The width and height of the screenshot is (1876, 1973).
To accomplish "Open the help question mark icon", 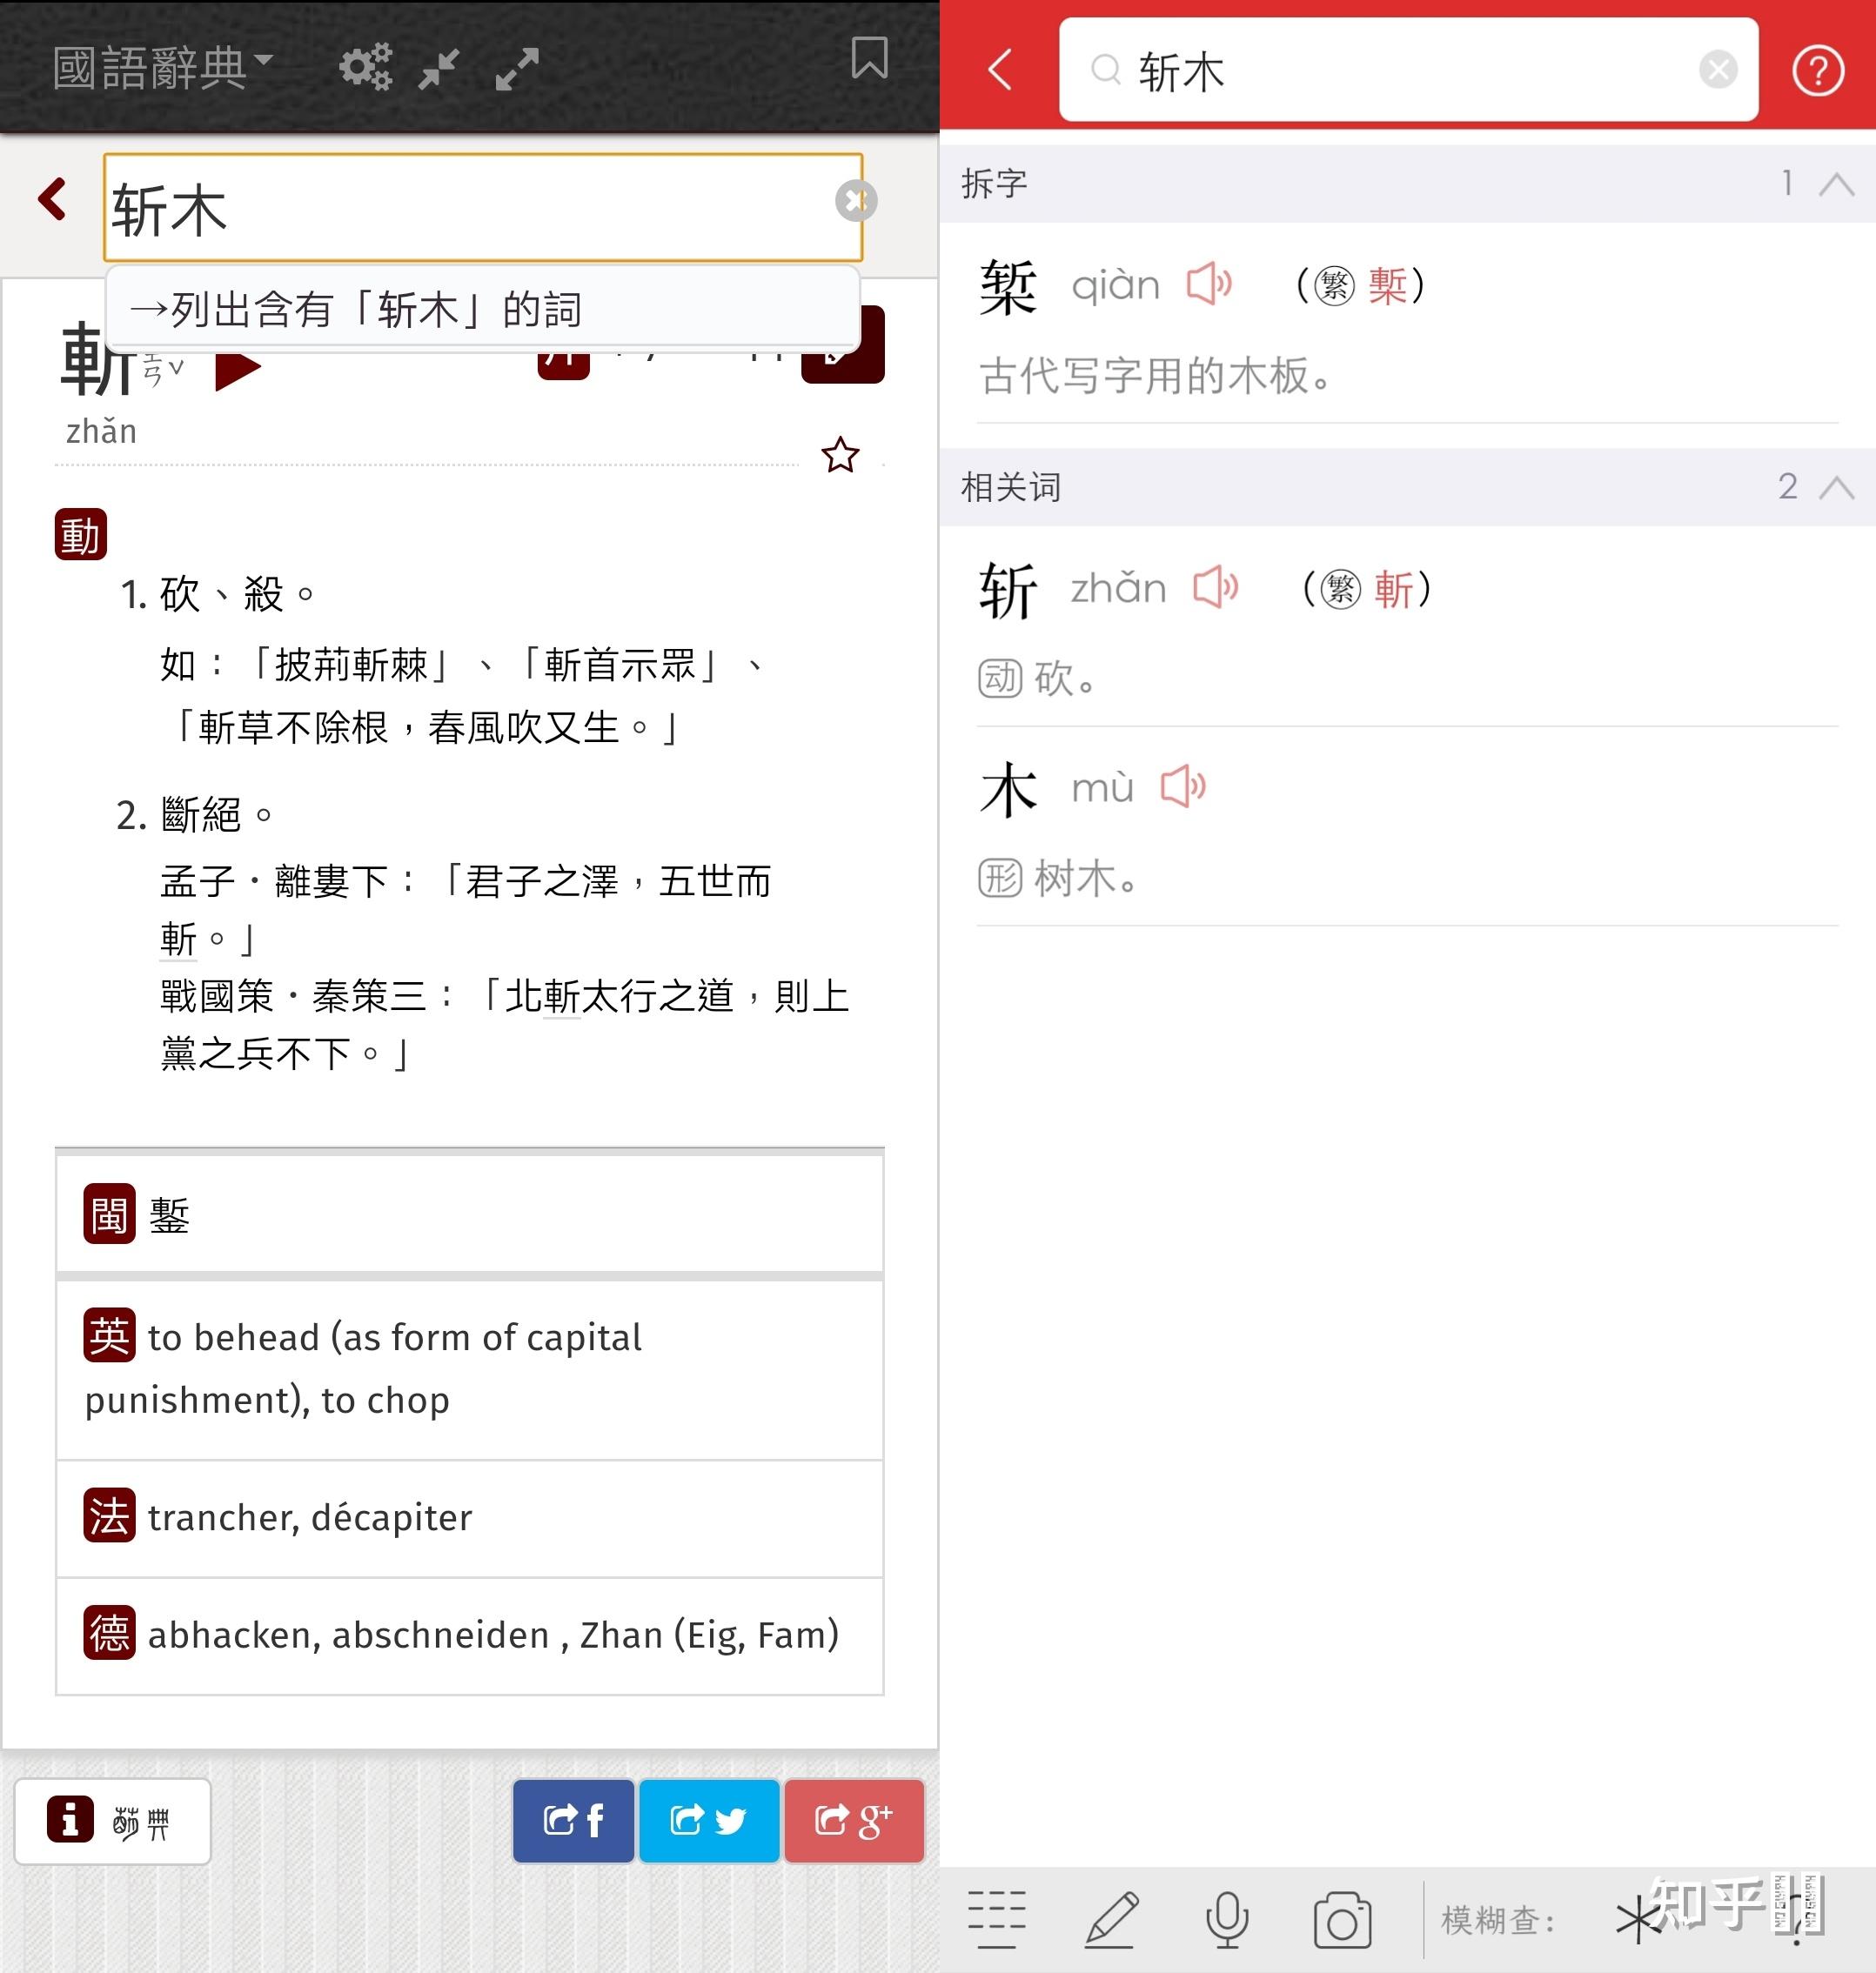I will [1817, 71].
